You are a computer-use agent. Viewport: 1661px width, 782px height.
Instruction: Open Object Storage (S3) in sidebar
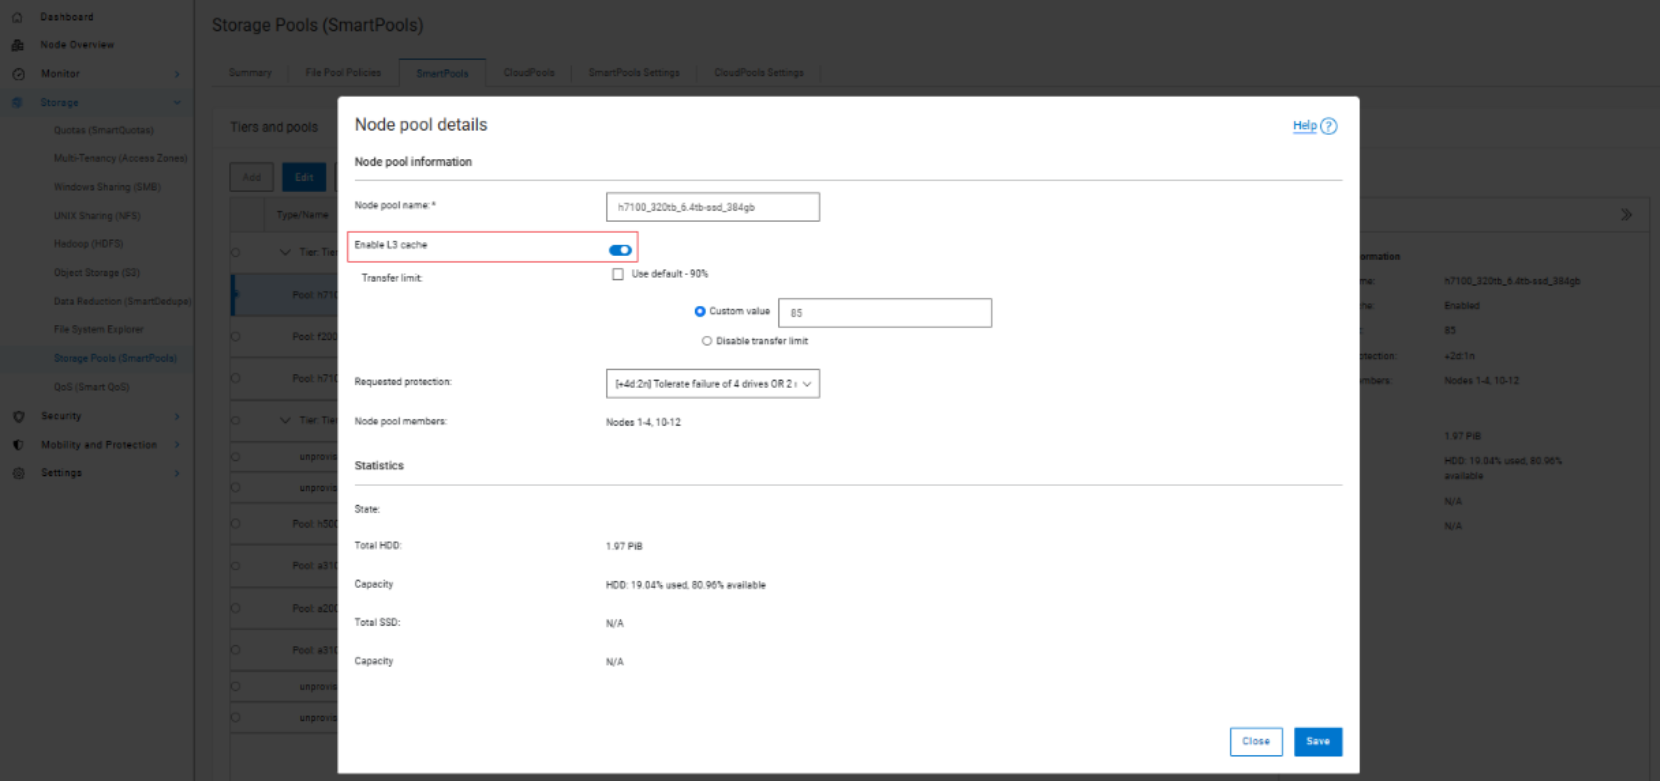click(x=97, y=273)
